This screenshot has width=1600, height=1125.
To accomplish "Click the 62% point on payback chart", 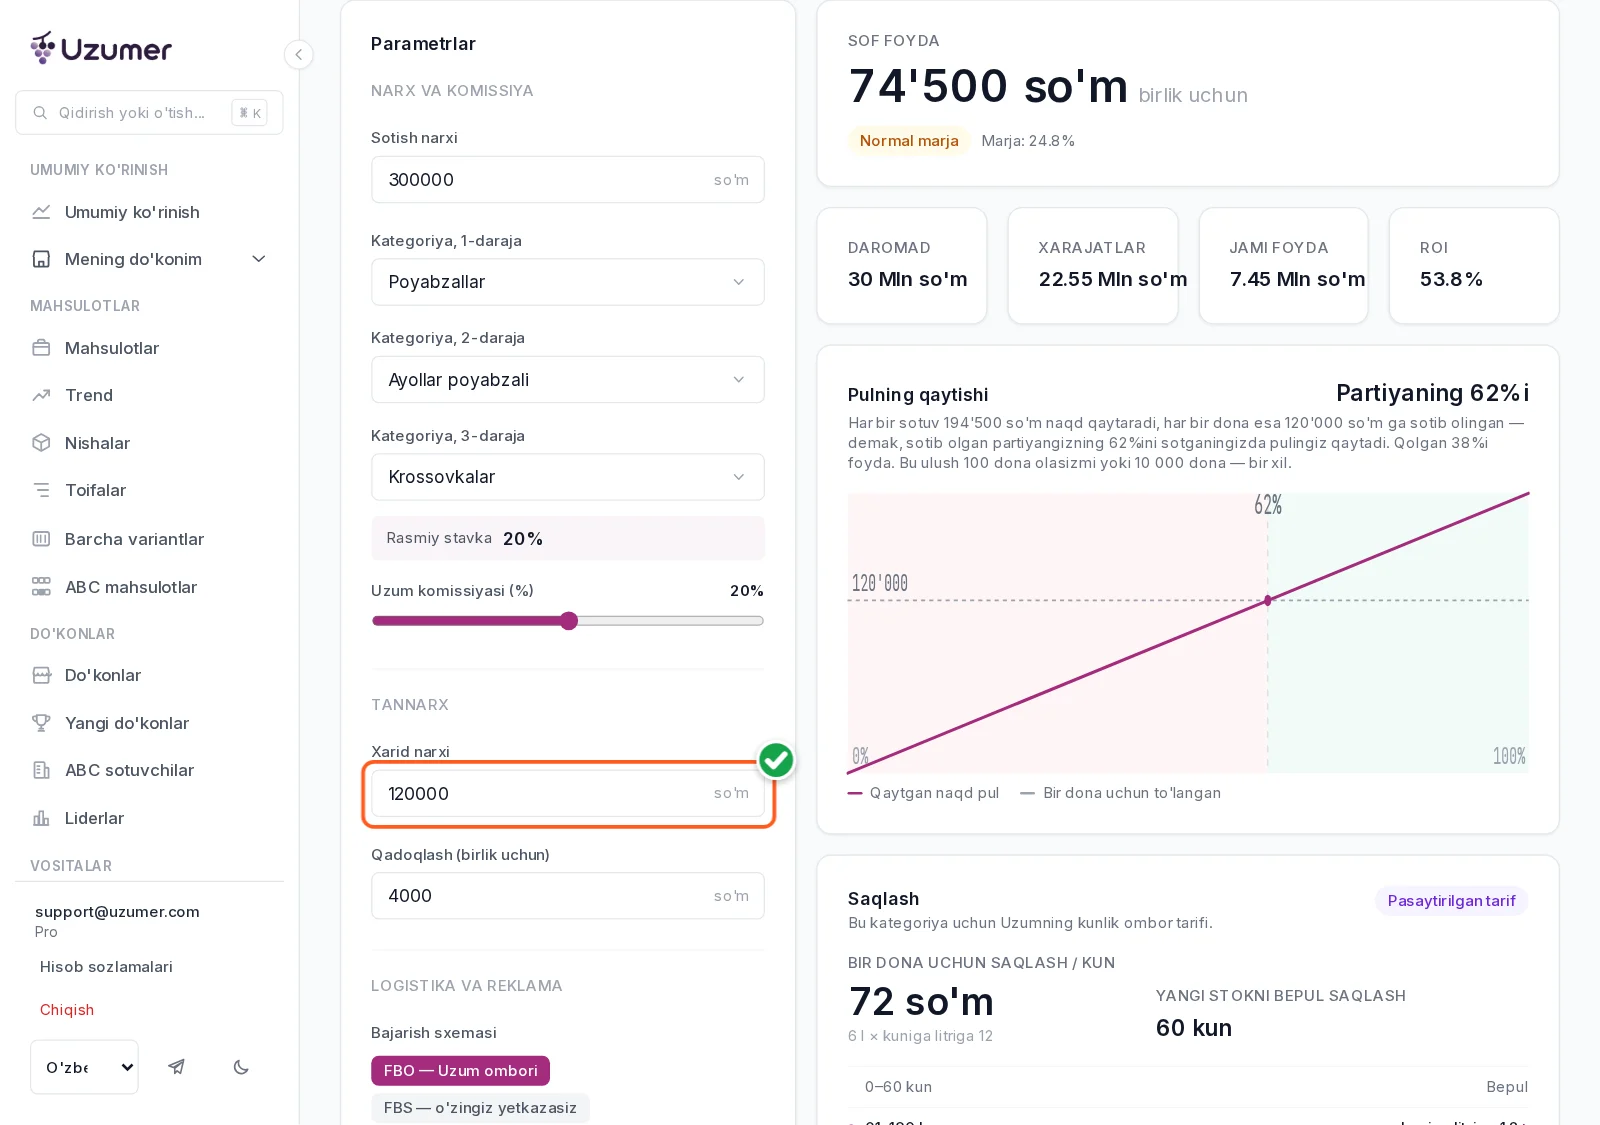I will [1268, 600].
